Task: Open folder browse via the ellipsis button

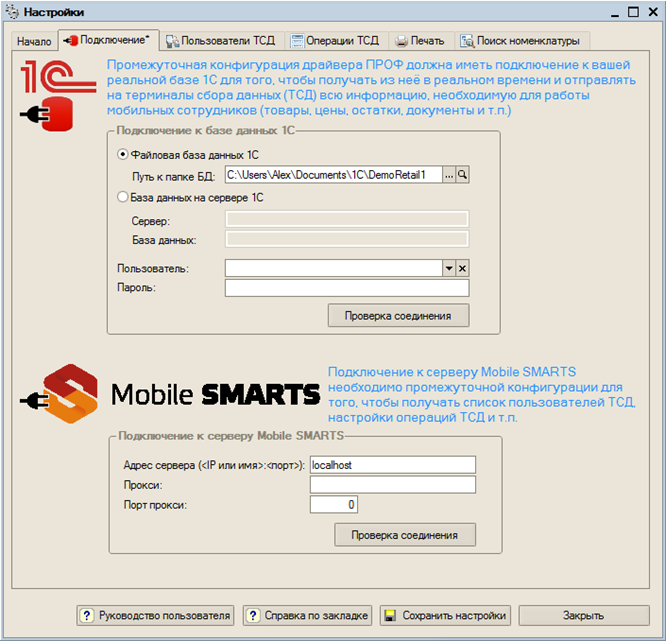Action: [x=449, y=175]
